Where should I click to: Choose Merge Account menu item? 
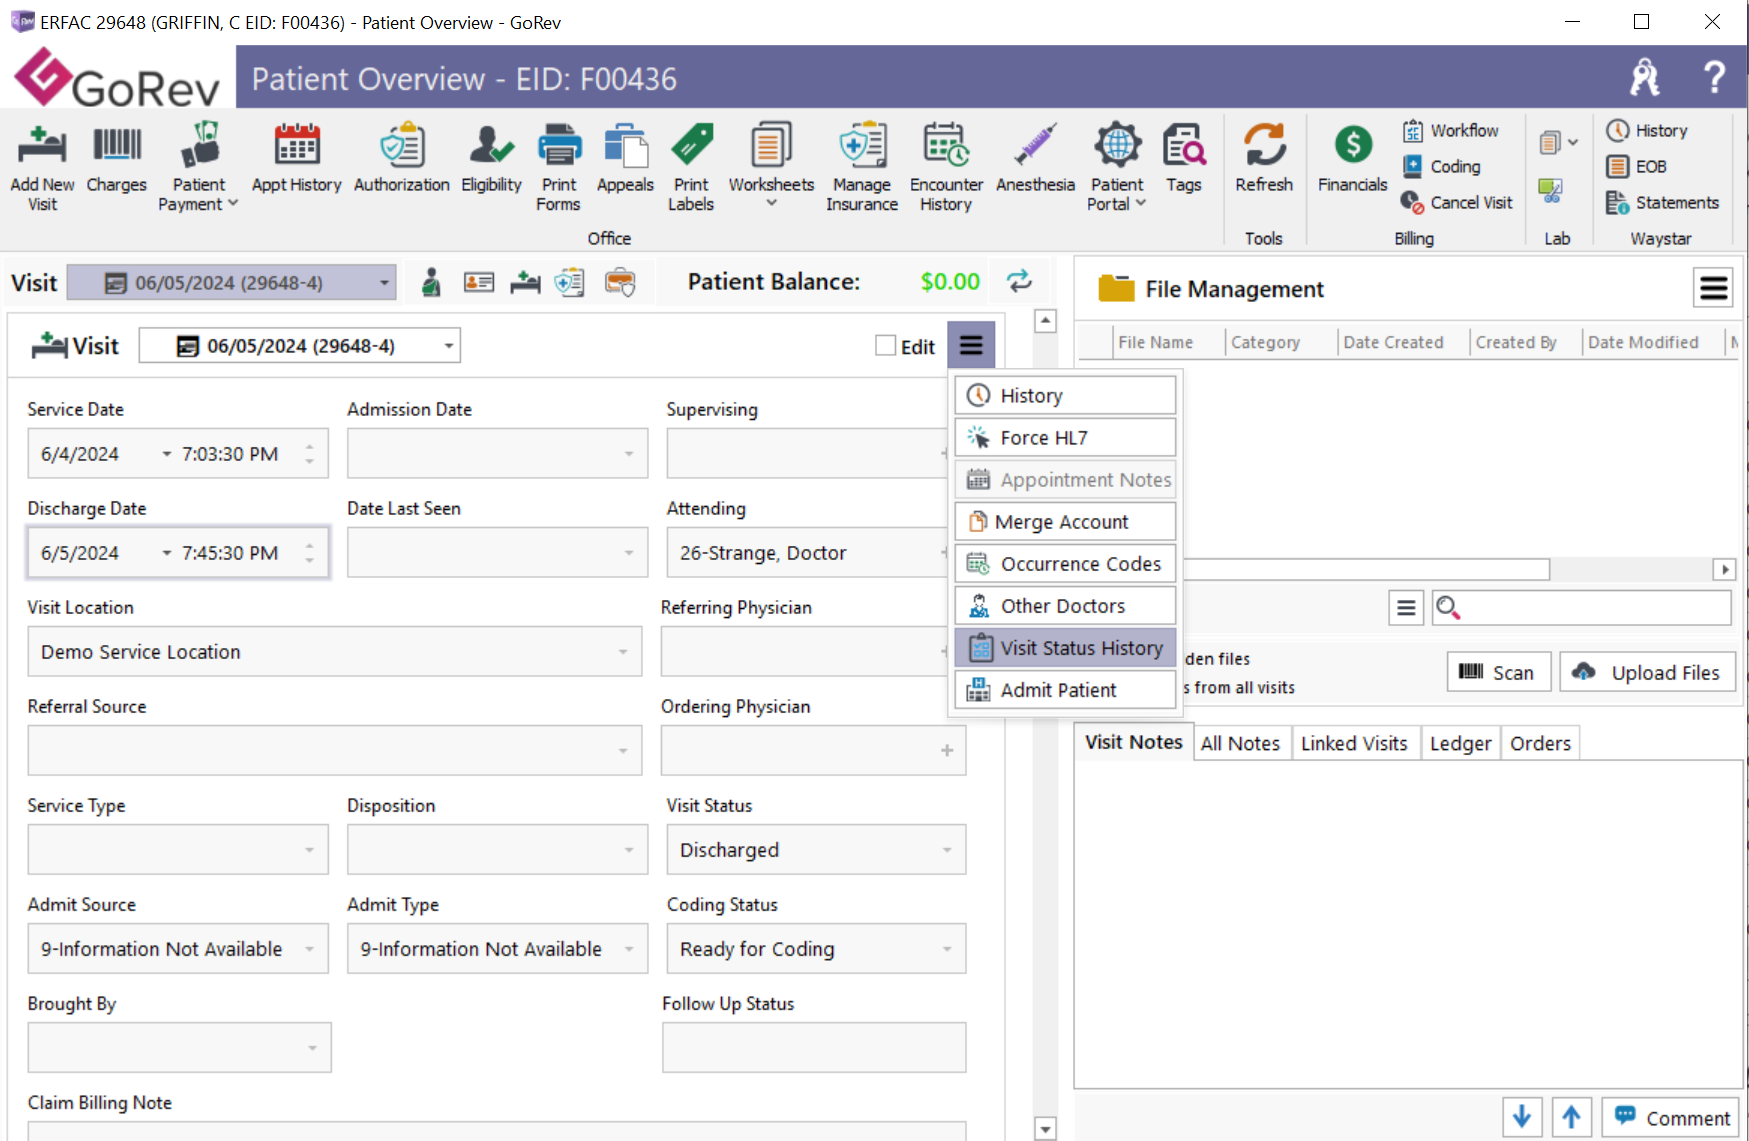pos(1065,521)
